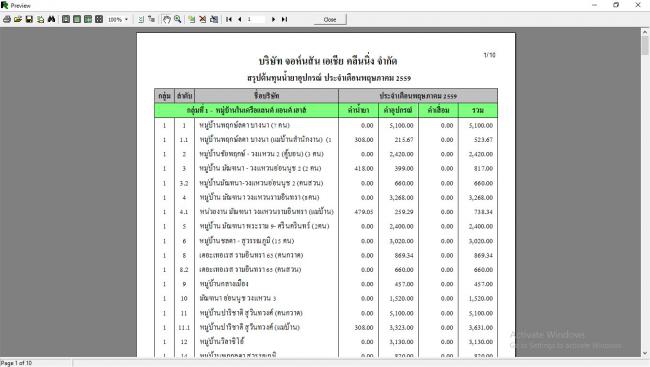This screenshot has width=650, height=367.
Task: Go to the previous page
Action: [x=240, y=19]
